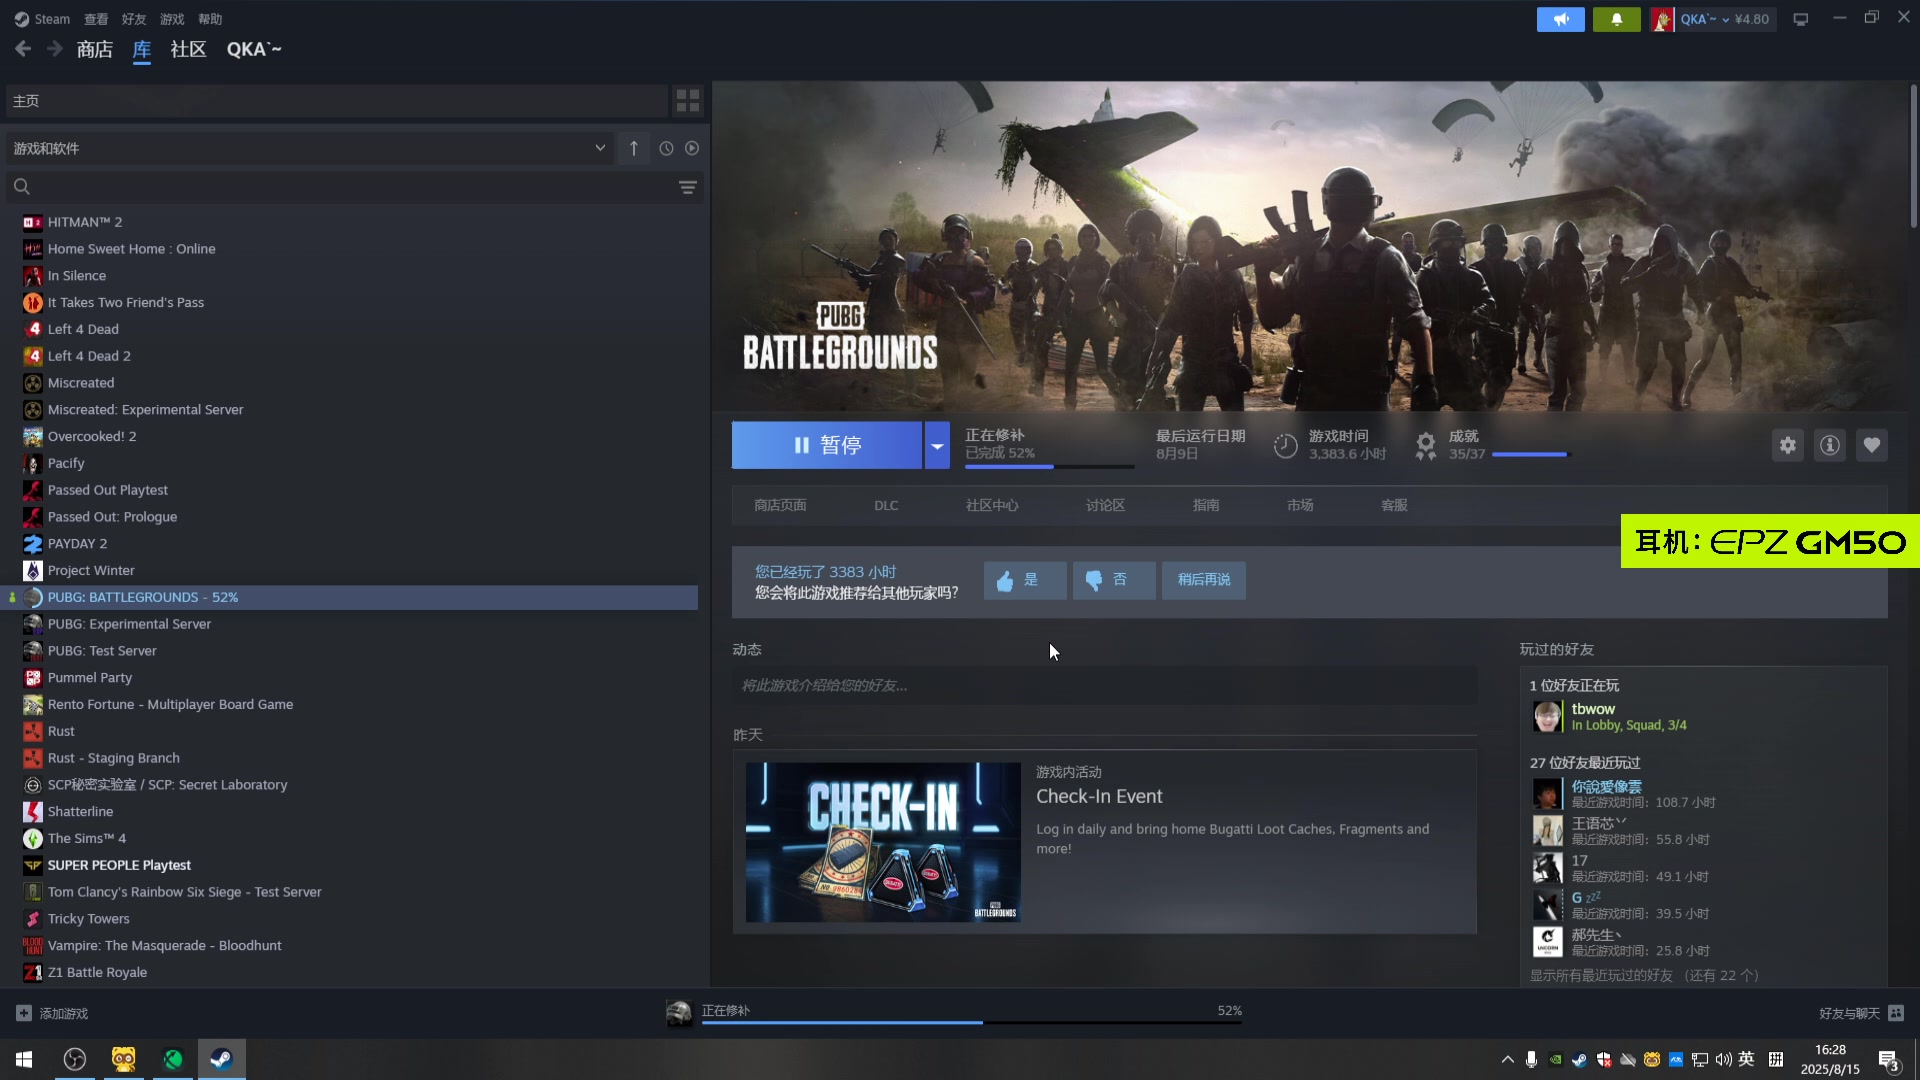Viewport: 1920px width, 1080px height.
Task: Open the DLC tab
Action: coord(886,505)
